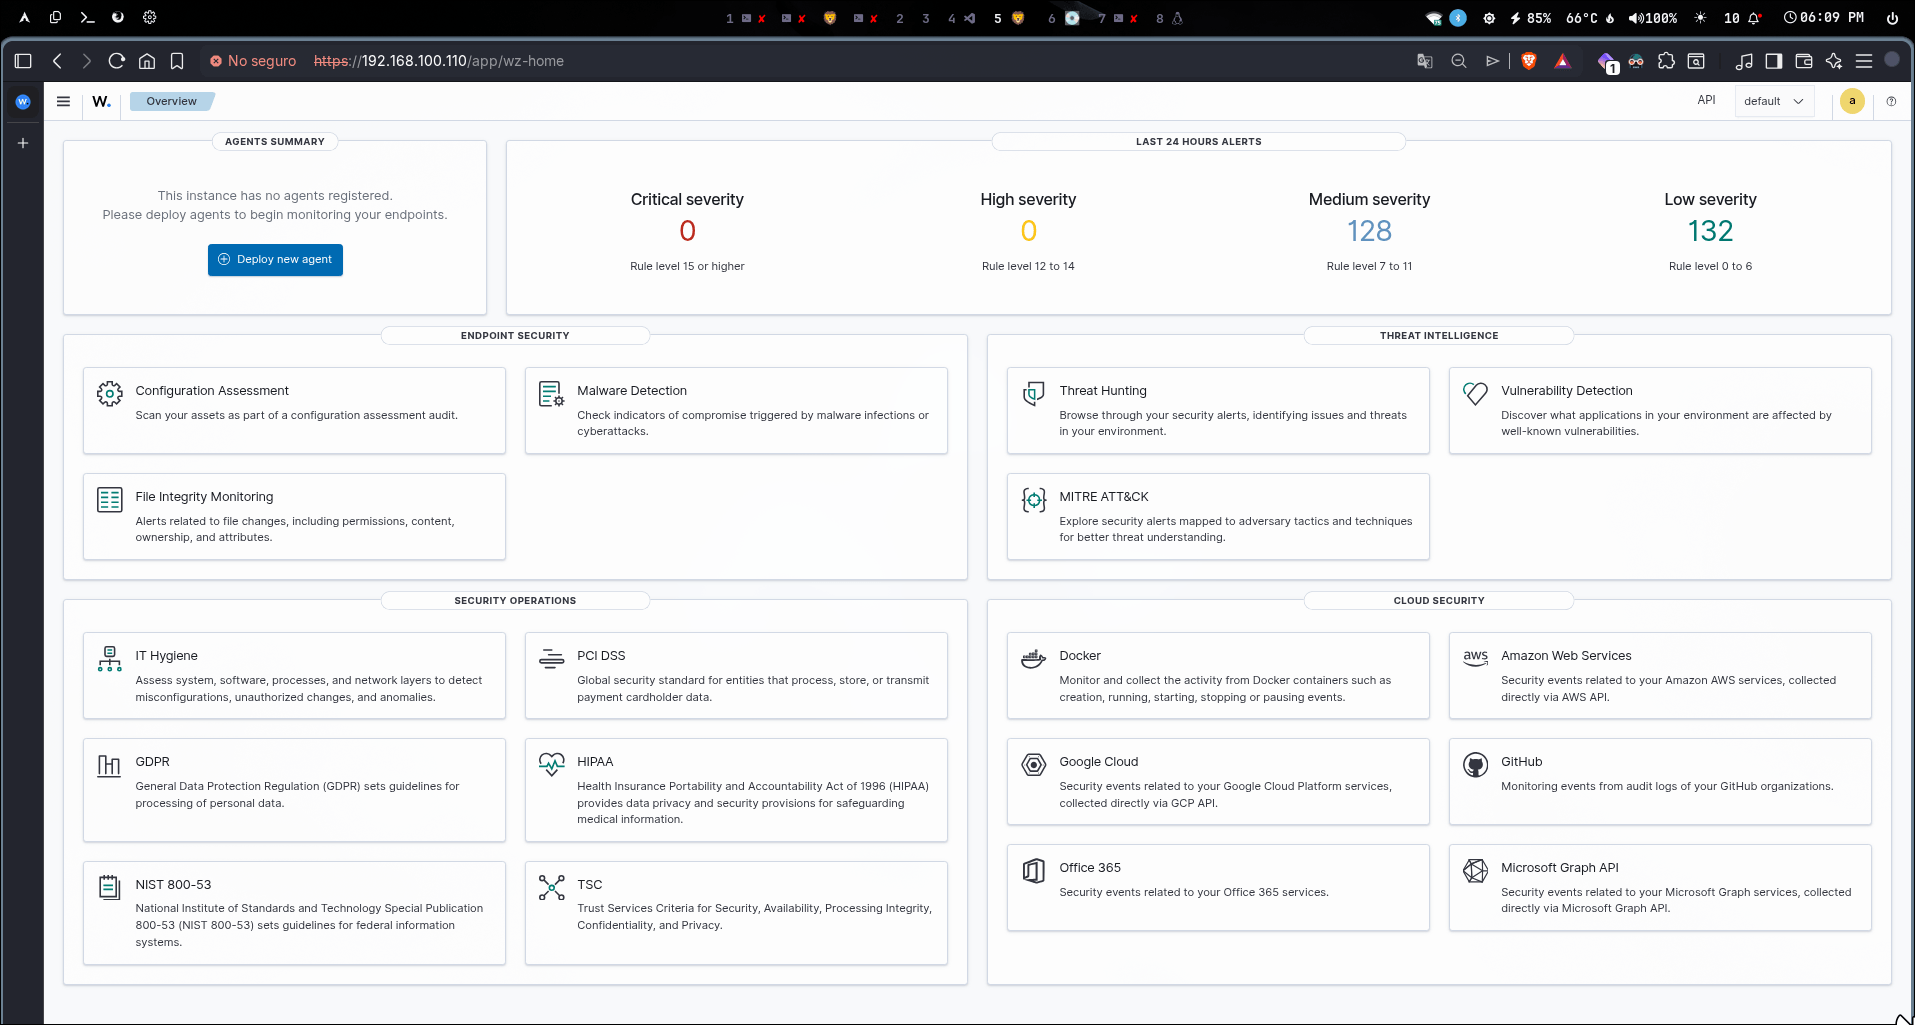
Task: Open the IT Hygiene icon
Action: click(109, 659)
